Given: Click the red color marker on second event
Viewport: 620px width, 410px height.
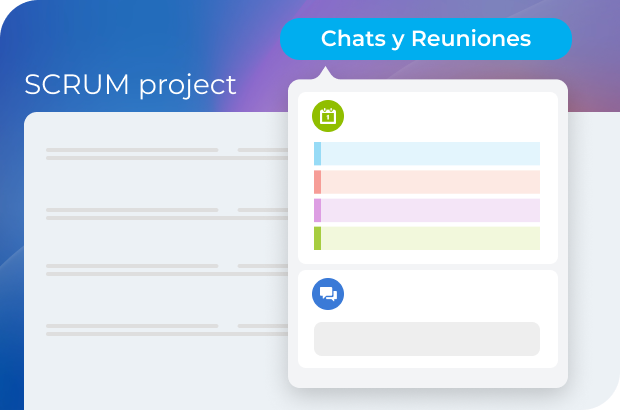Looking at the screenshot, I should click(317, 182).
